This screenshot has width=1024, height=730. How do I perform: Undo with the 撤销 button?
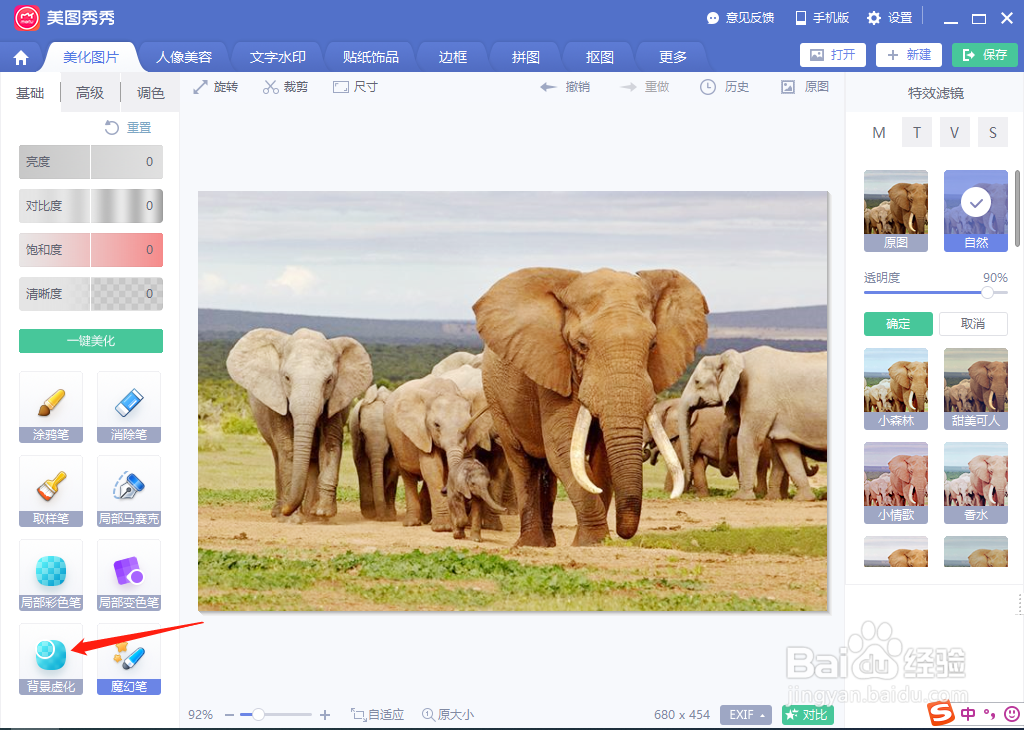pyautogui.click(x=565, y=87)
